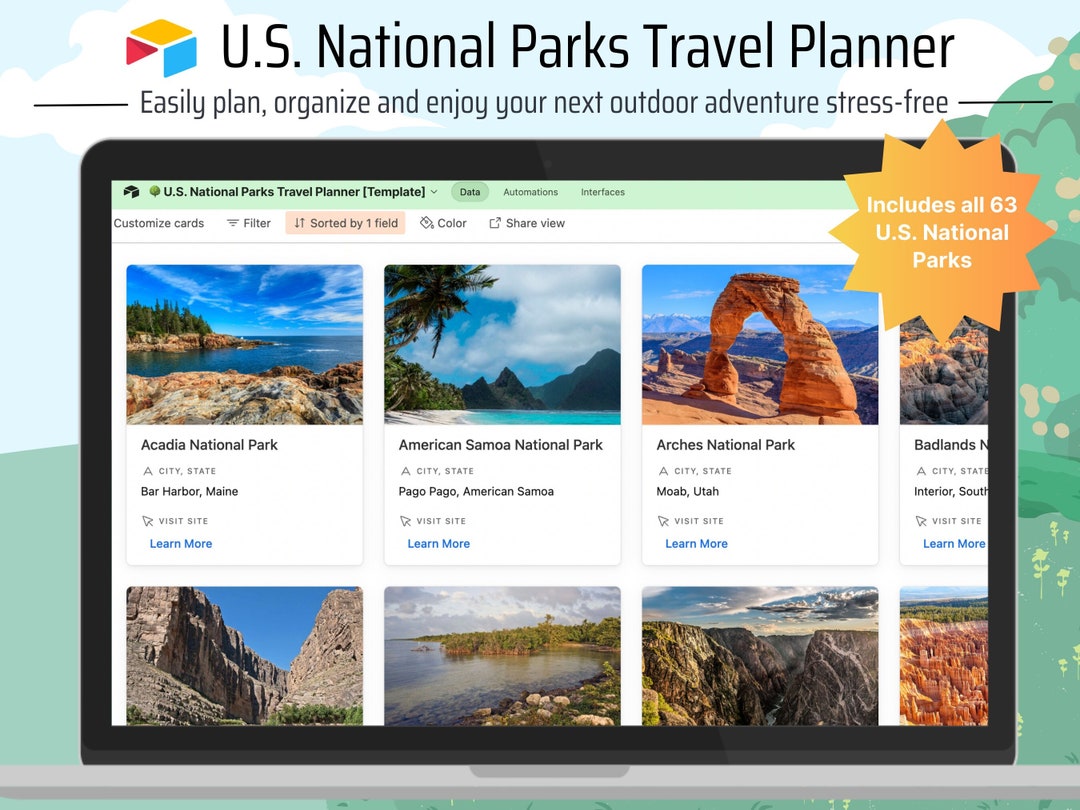Open the Interfaces tab
Screen dimensions: 1080x810
click(603, 192)
